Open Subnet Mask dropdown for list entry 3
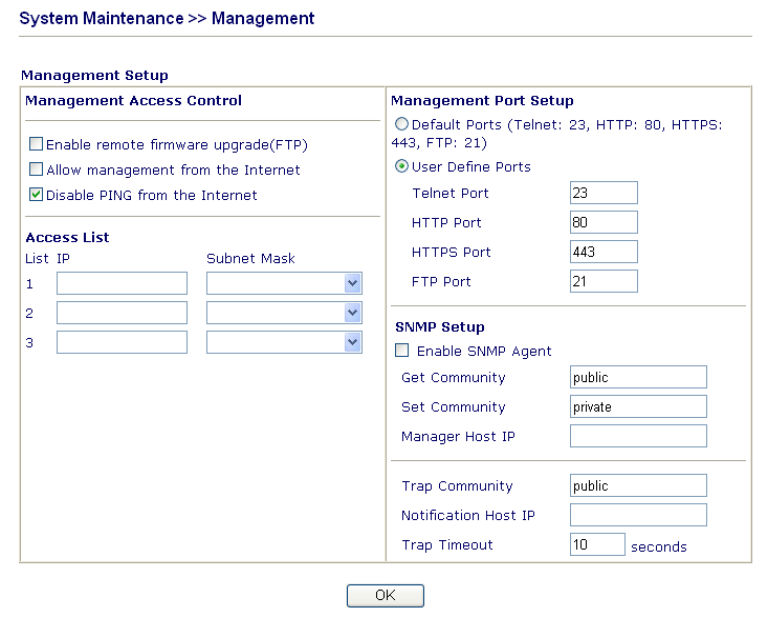767x617 pixels. pos(284,342)
